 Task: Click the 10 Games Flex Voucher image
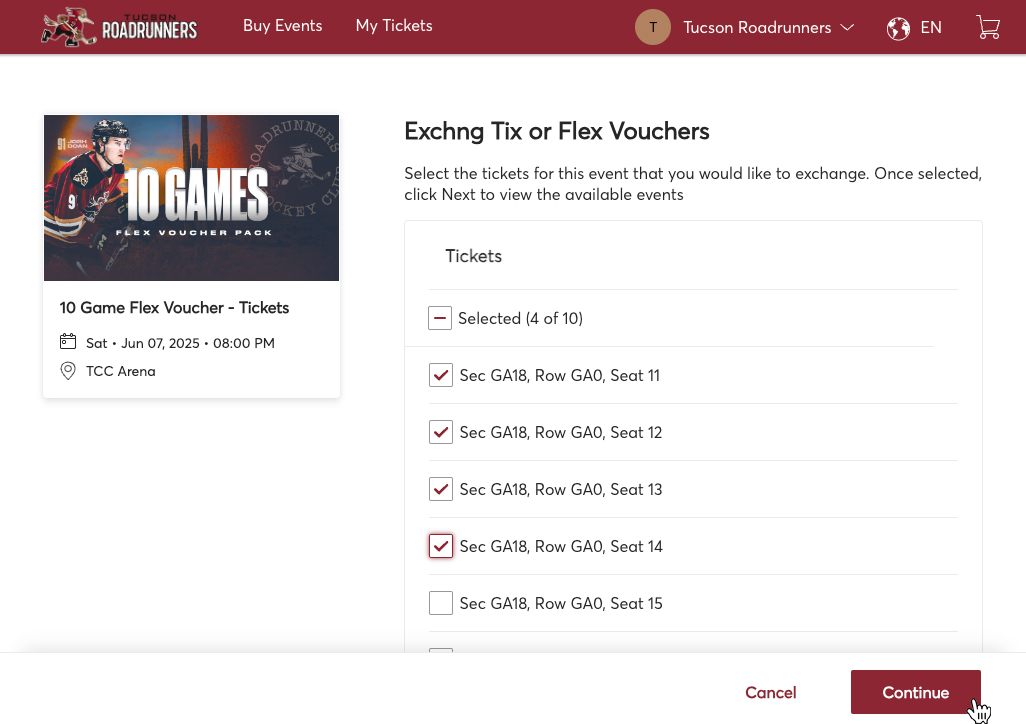[x=191, y=198]
